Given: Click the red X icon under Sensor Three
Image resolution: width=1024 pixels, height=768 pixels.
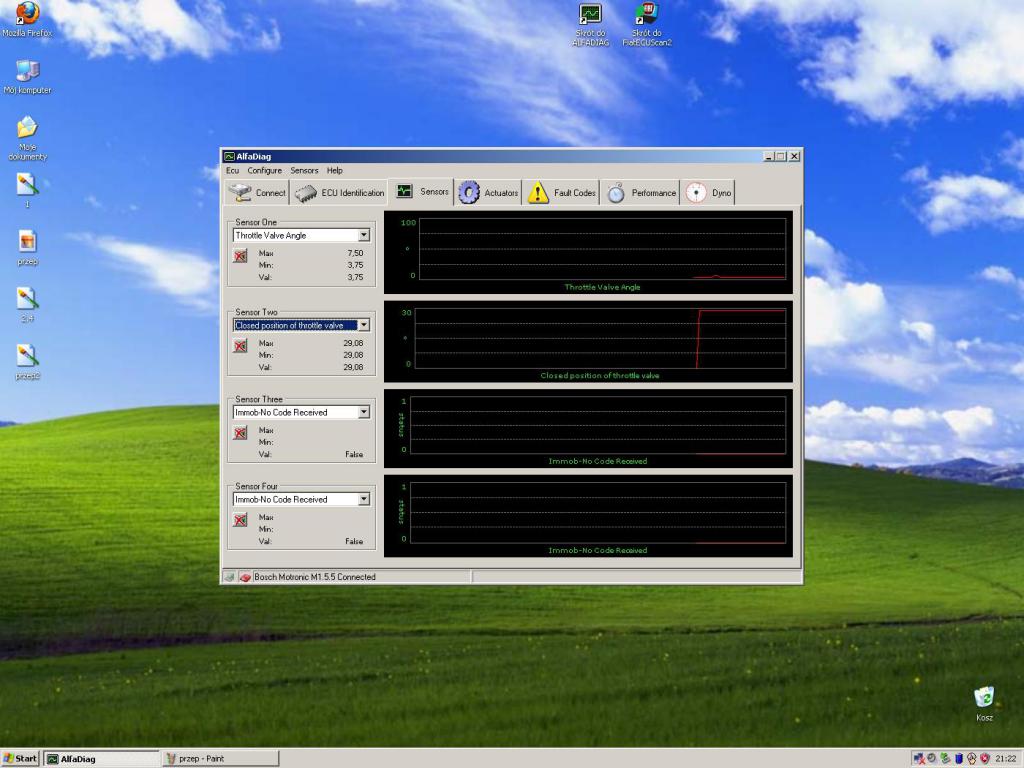Looking at the screenshot, I should pos(240,432).
